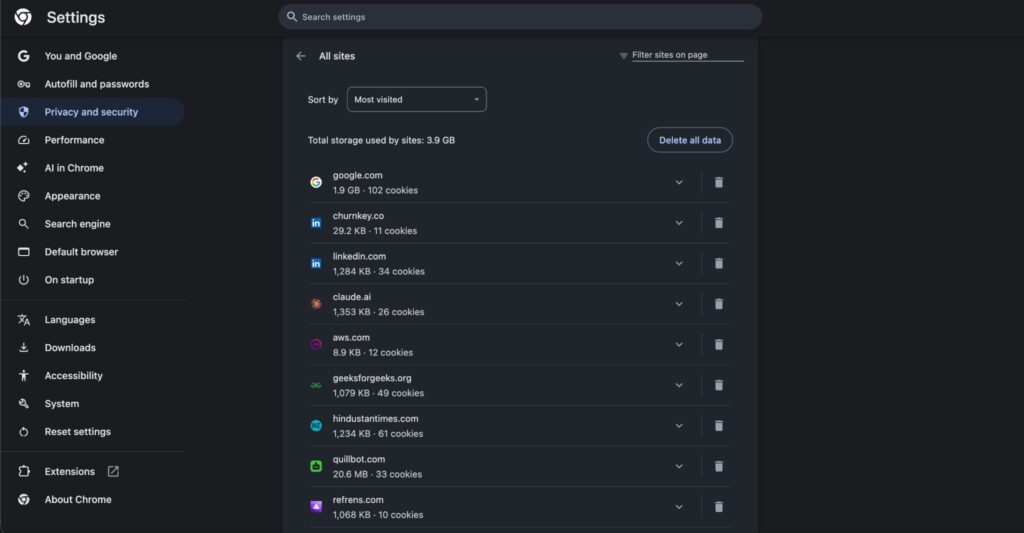Click the google.com favicon

click(x=316, y=182)
